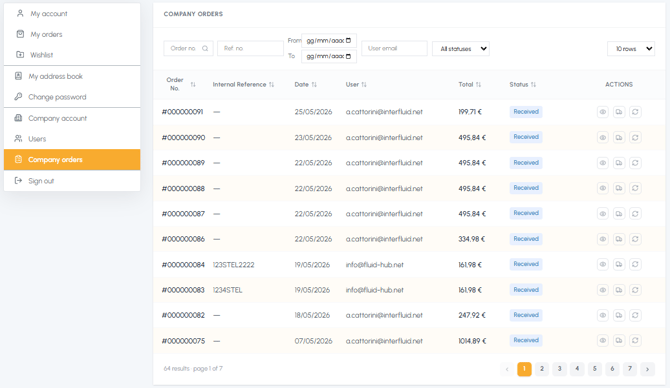The width and height of the screenshot is (670, 388).
Task: Go to page 3 of results
Action: coord(559,369)
